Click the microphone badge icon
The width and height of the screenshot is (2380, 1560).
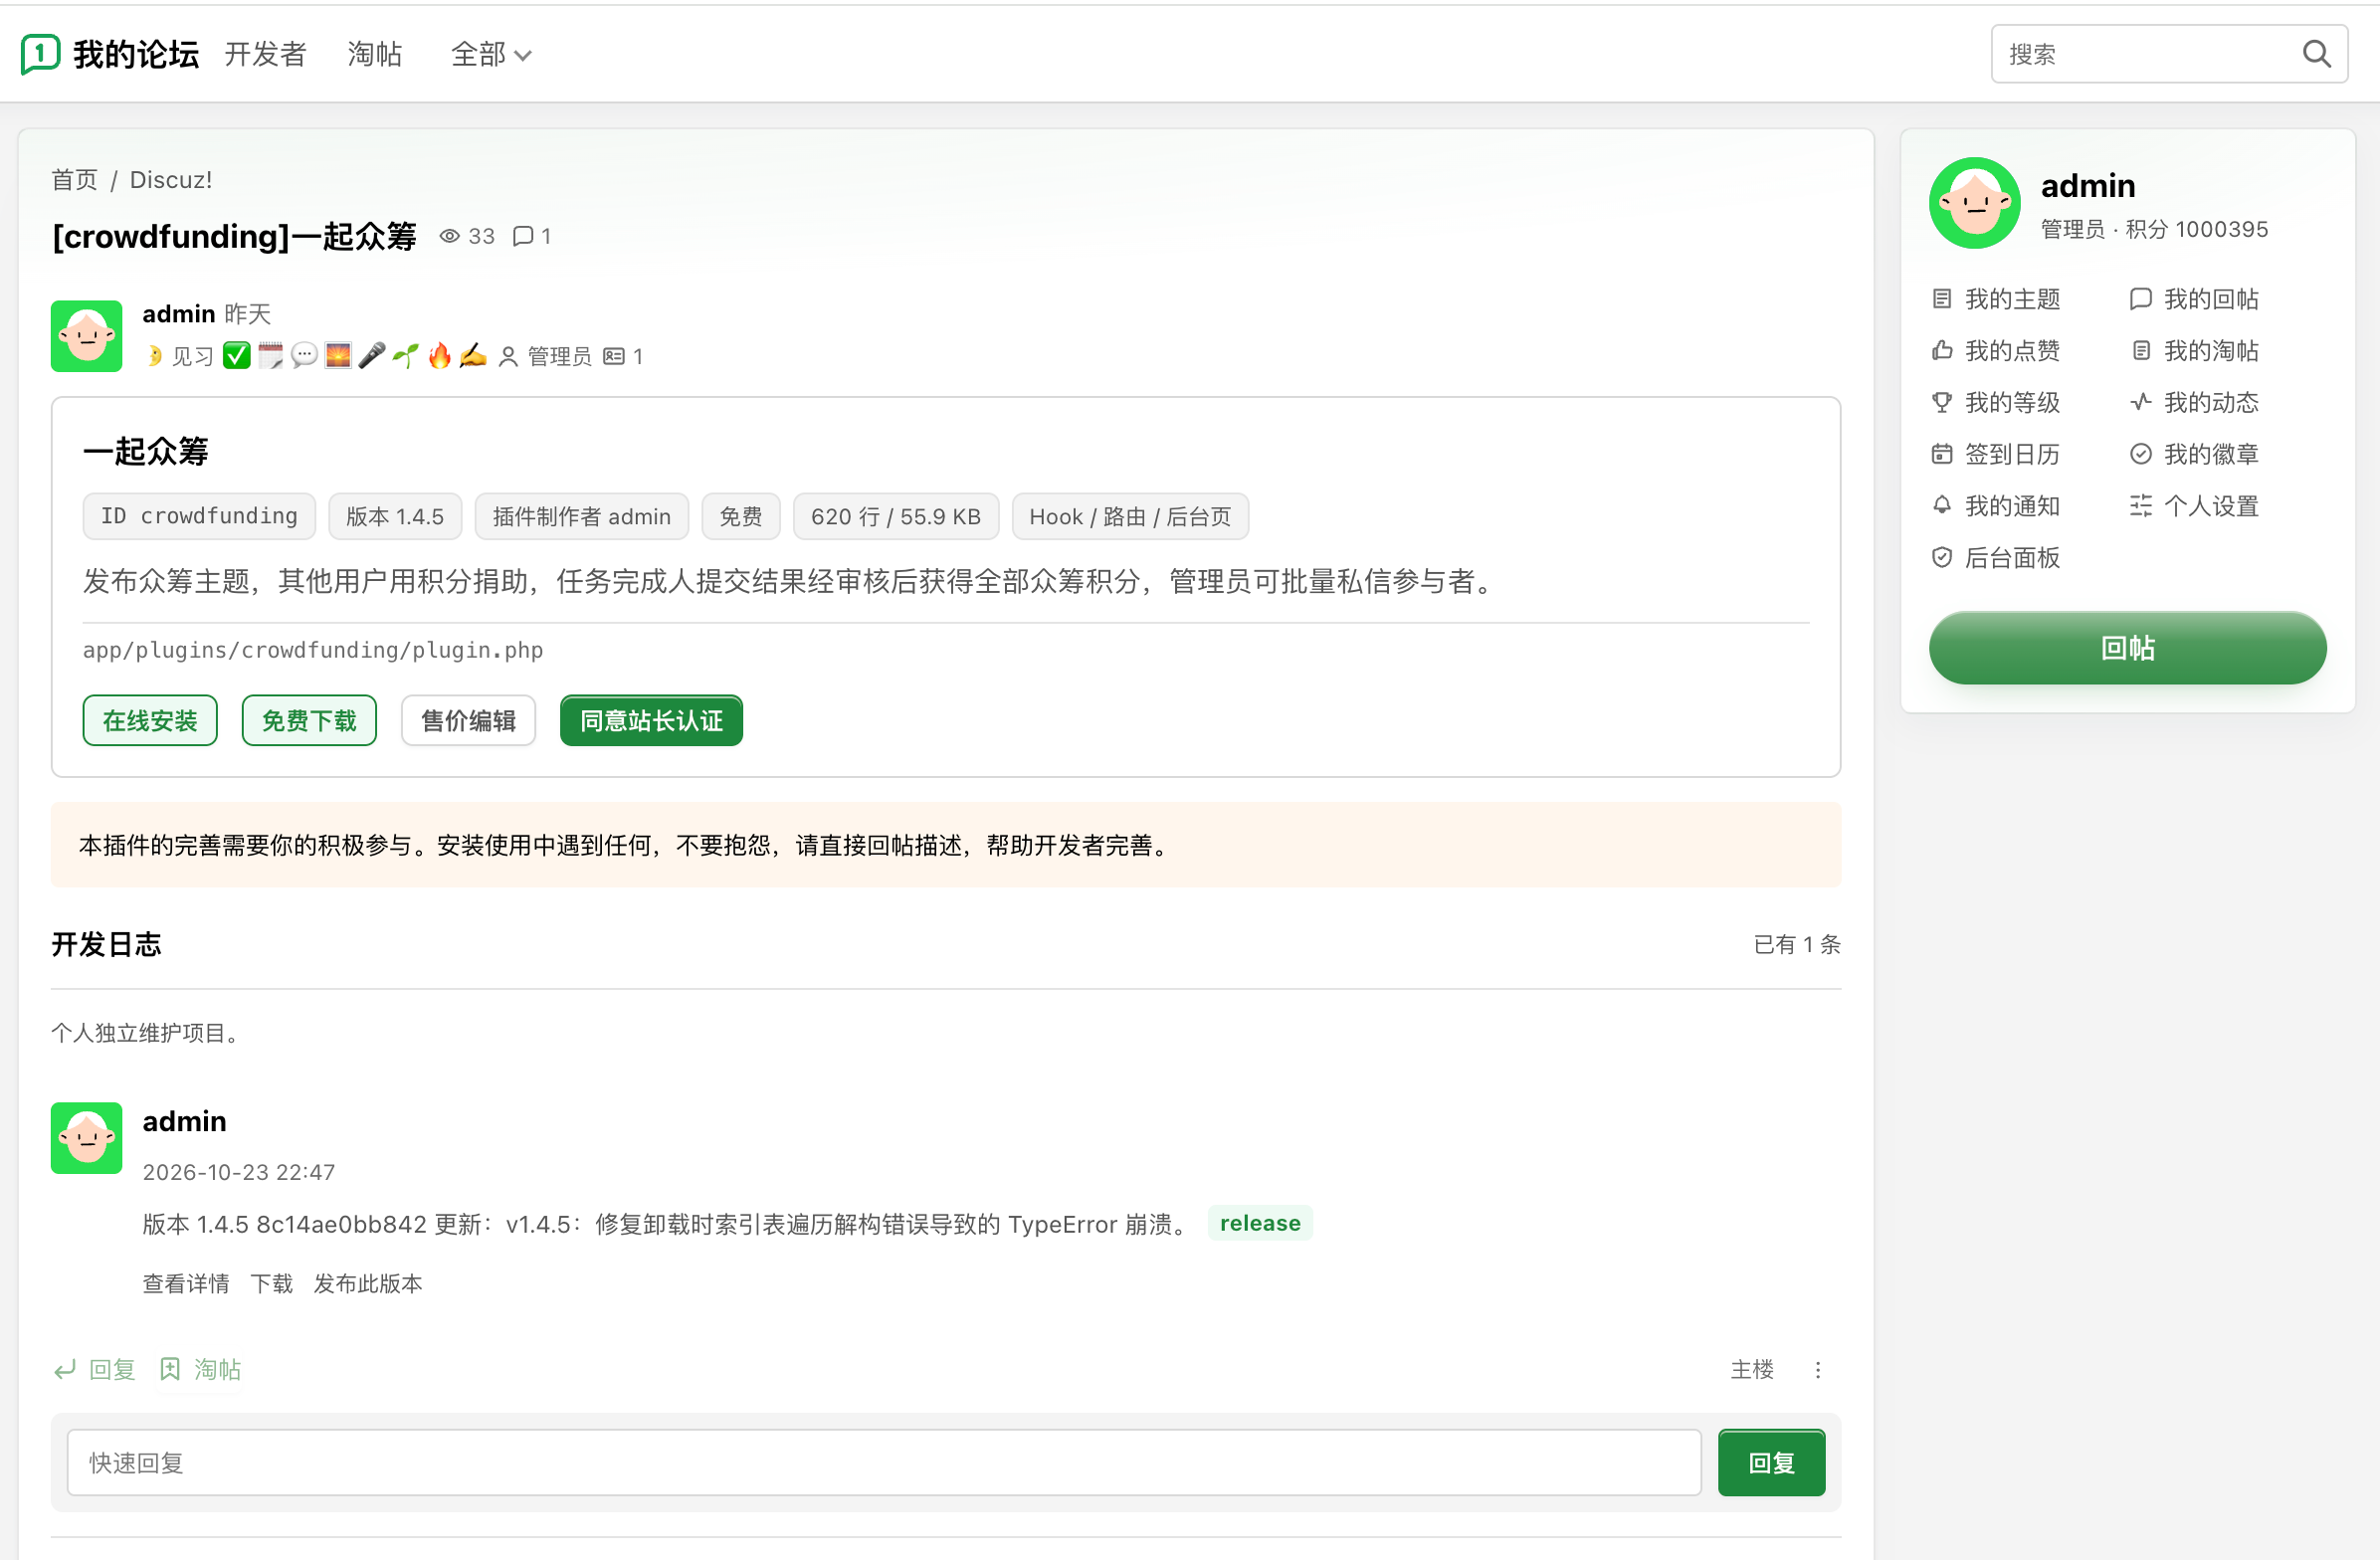pos(372,356)
